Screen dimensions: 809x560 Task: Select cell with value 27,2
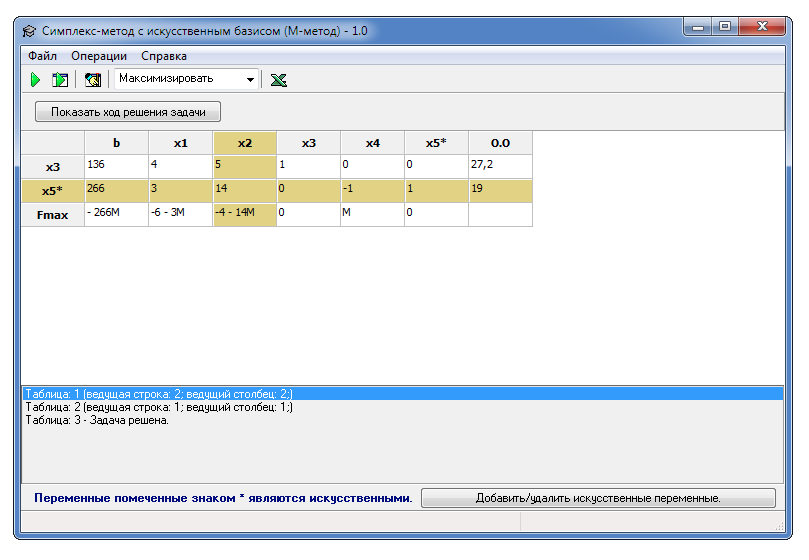click(x=500, y=167)
